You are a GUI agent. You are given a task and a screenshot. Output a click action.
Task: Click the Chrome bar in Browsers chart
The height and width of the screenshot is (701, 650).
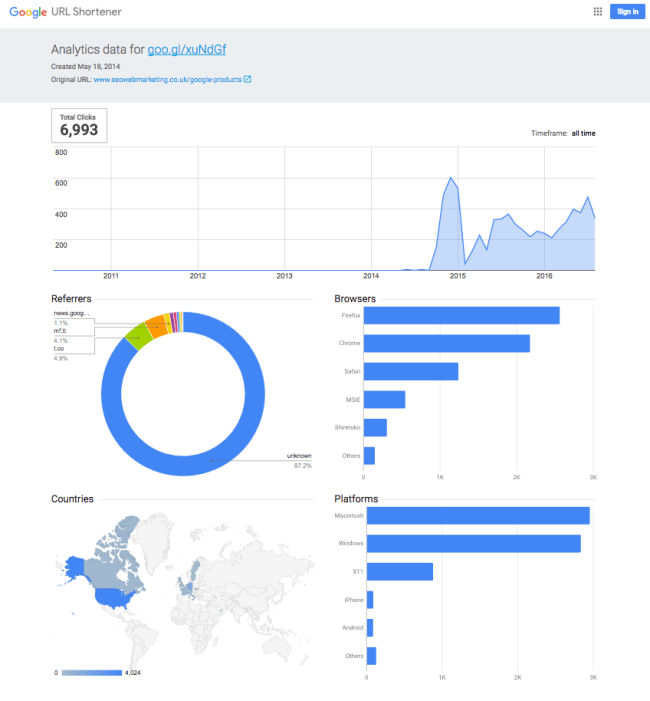[446, 343]
